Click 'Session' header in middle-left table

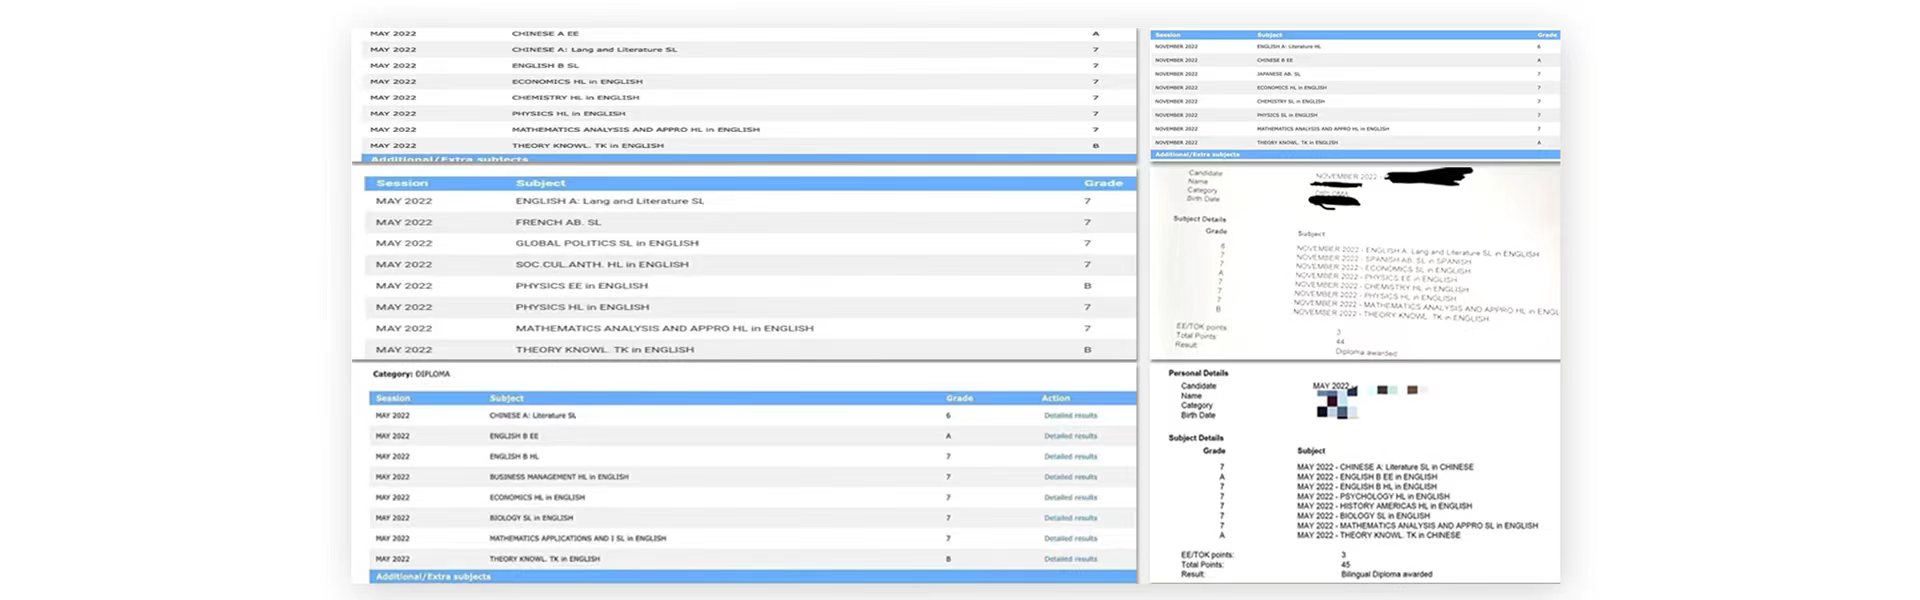click(x=402, y=183)
